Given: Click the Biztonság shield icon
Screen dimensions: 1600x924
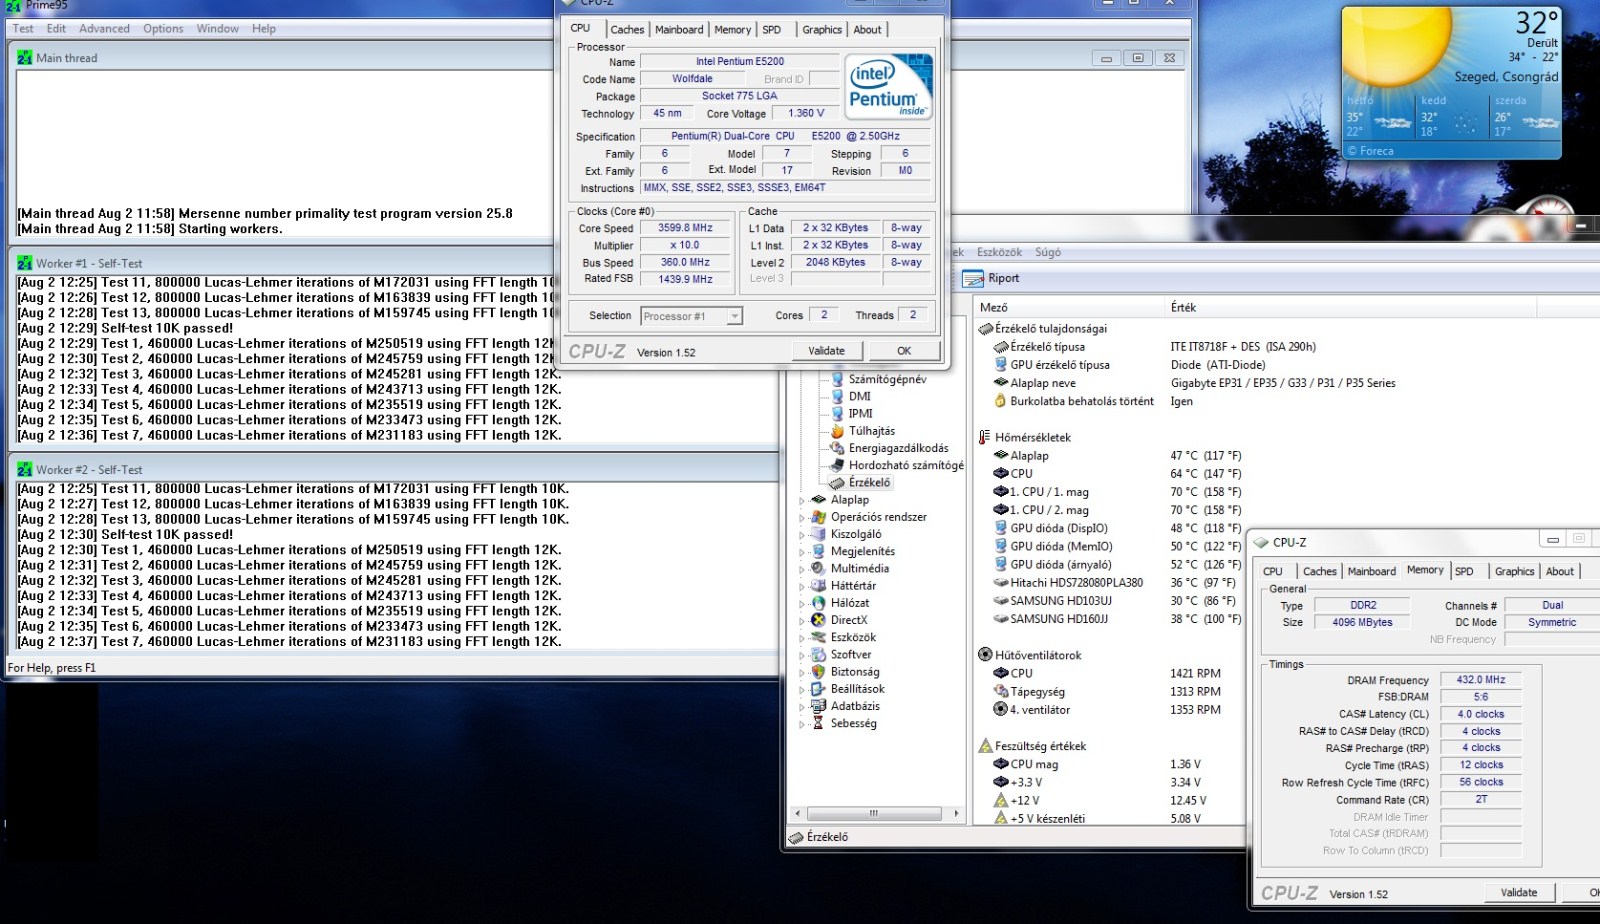Looking at the screenshot, I should (819, 672).
